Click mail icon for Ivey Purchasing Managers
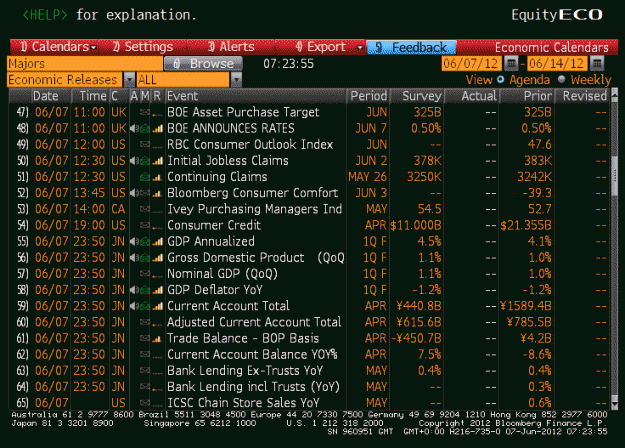Viewport: 625px width, 448px height. (x=145, y=209)
